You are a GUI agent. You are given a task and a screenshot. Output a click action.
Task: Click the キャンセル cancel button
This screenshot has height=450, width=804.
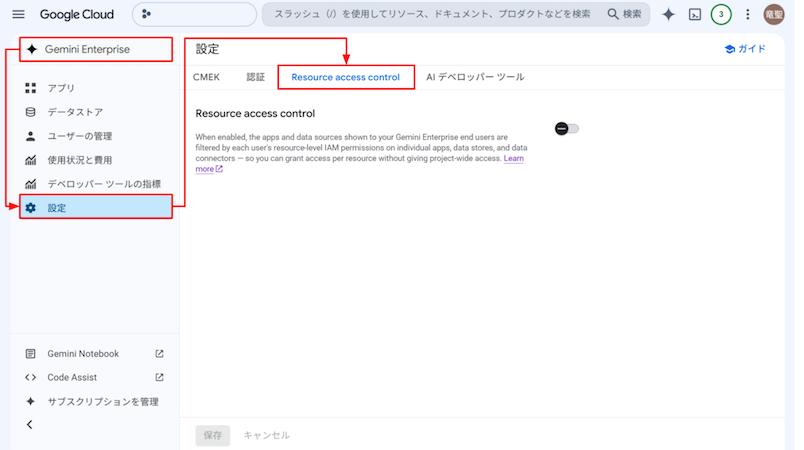266,435
